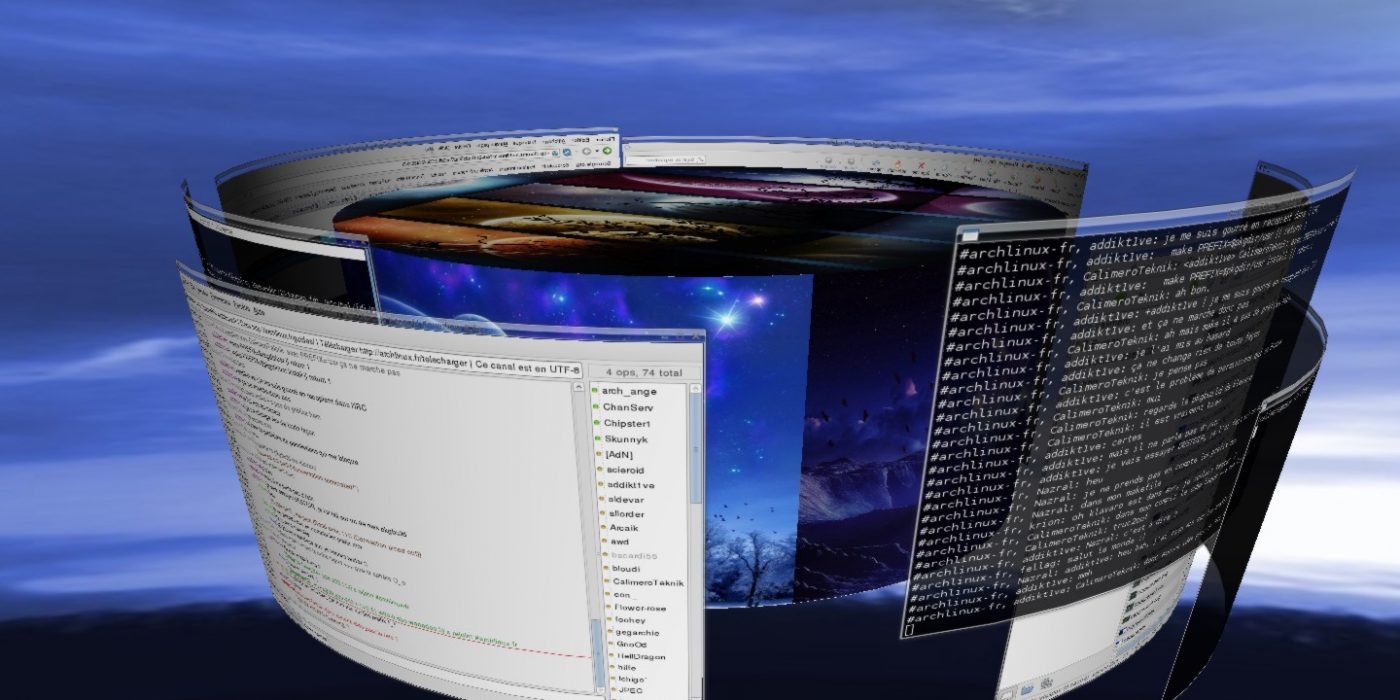Screen dimensions: 1400x700
Task: Click the folder icon in the bottom panel
Action: point(1028,689)
